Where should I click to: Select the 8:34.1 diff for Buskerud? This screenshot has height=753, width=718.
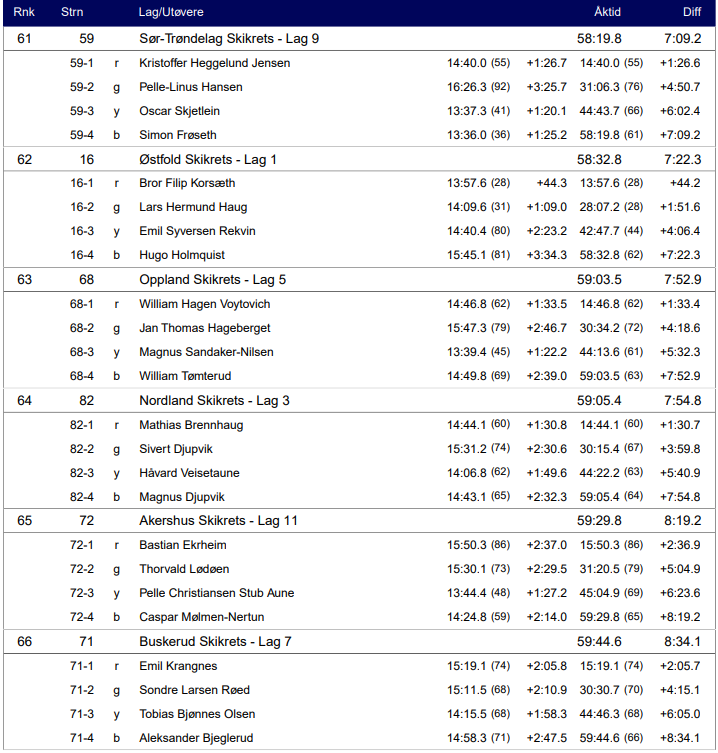(x=682, y=642)
